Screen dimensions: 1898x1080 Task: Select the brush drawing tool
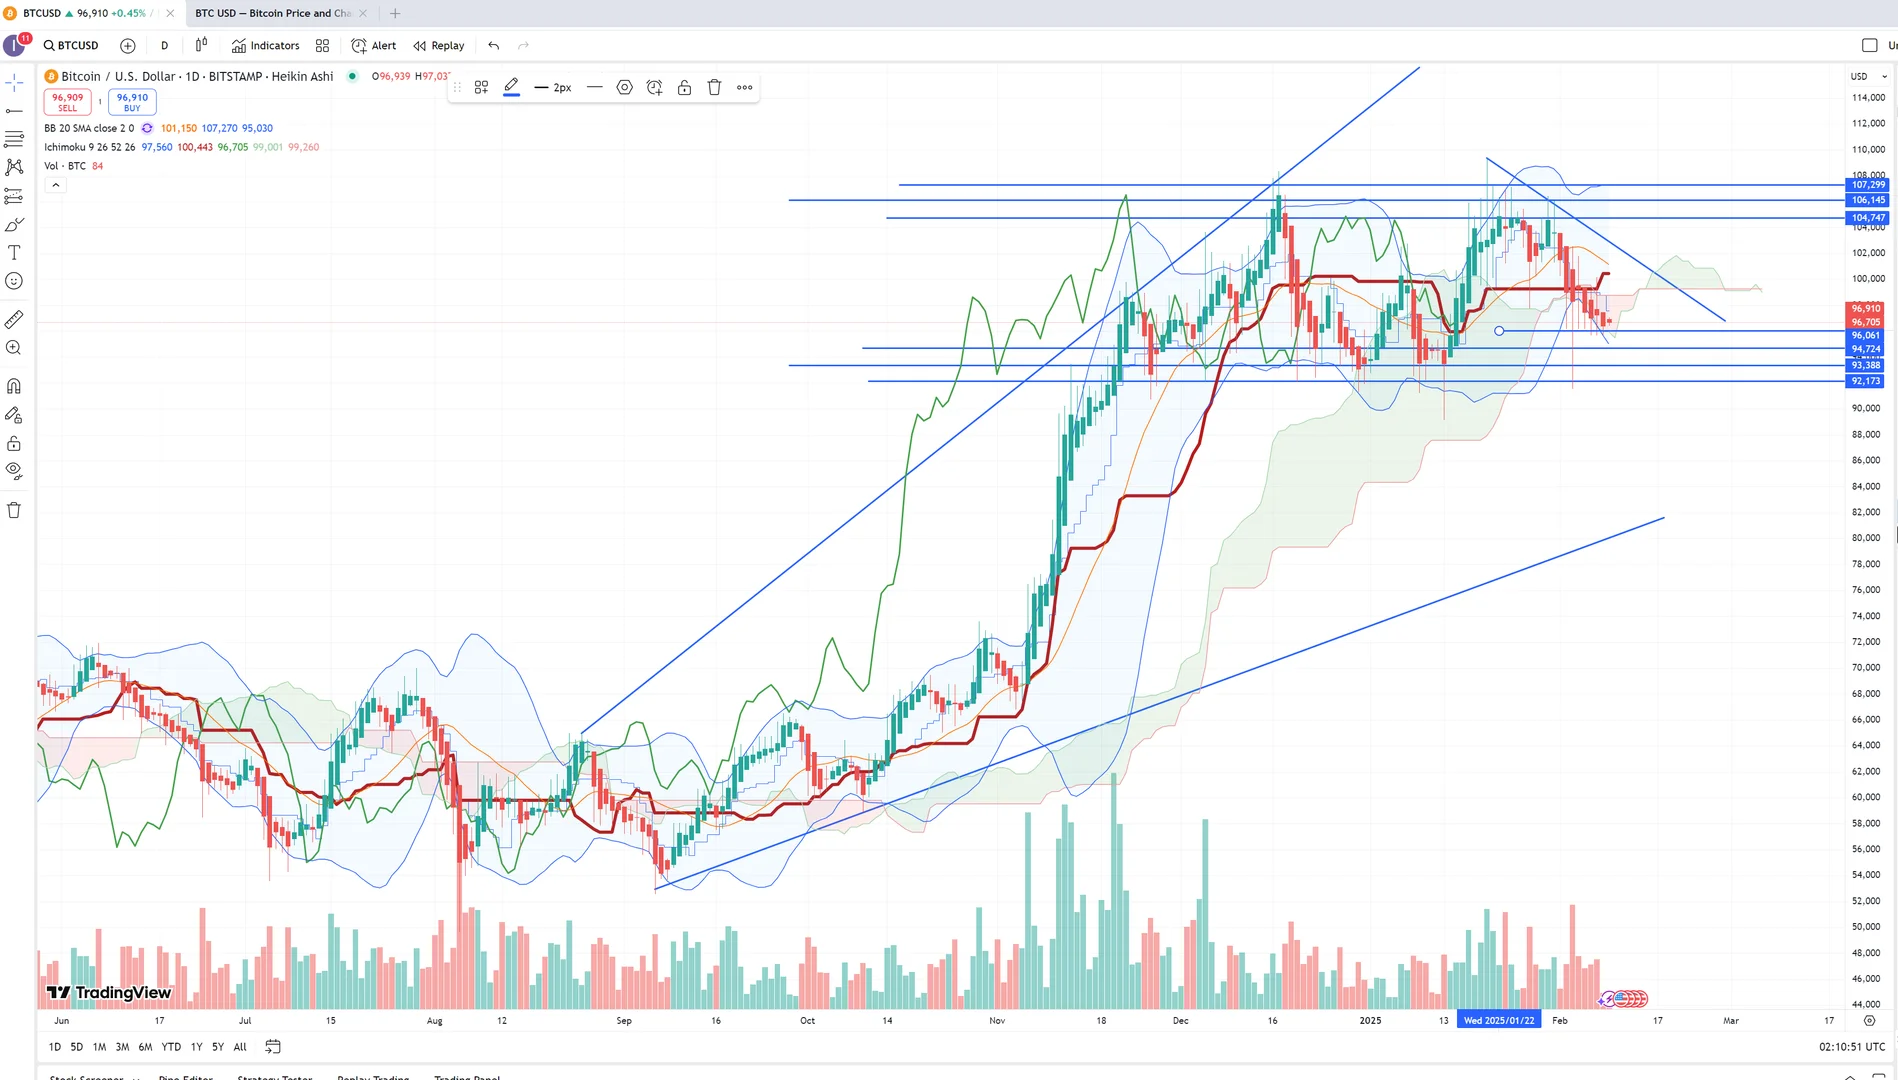coord(14,224)
